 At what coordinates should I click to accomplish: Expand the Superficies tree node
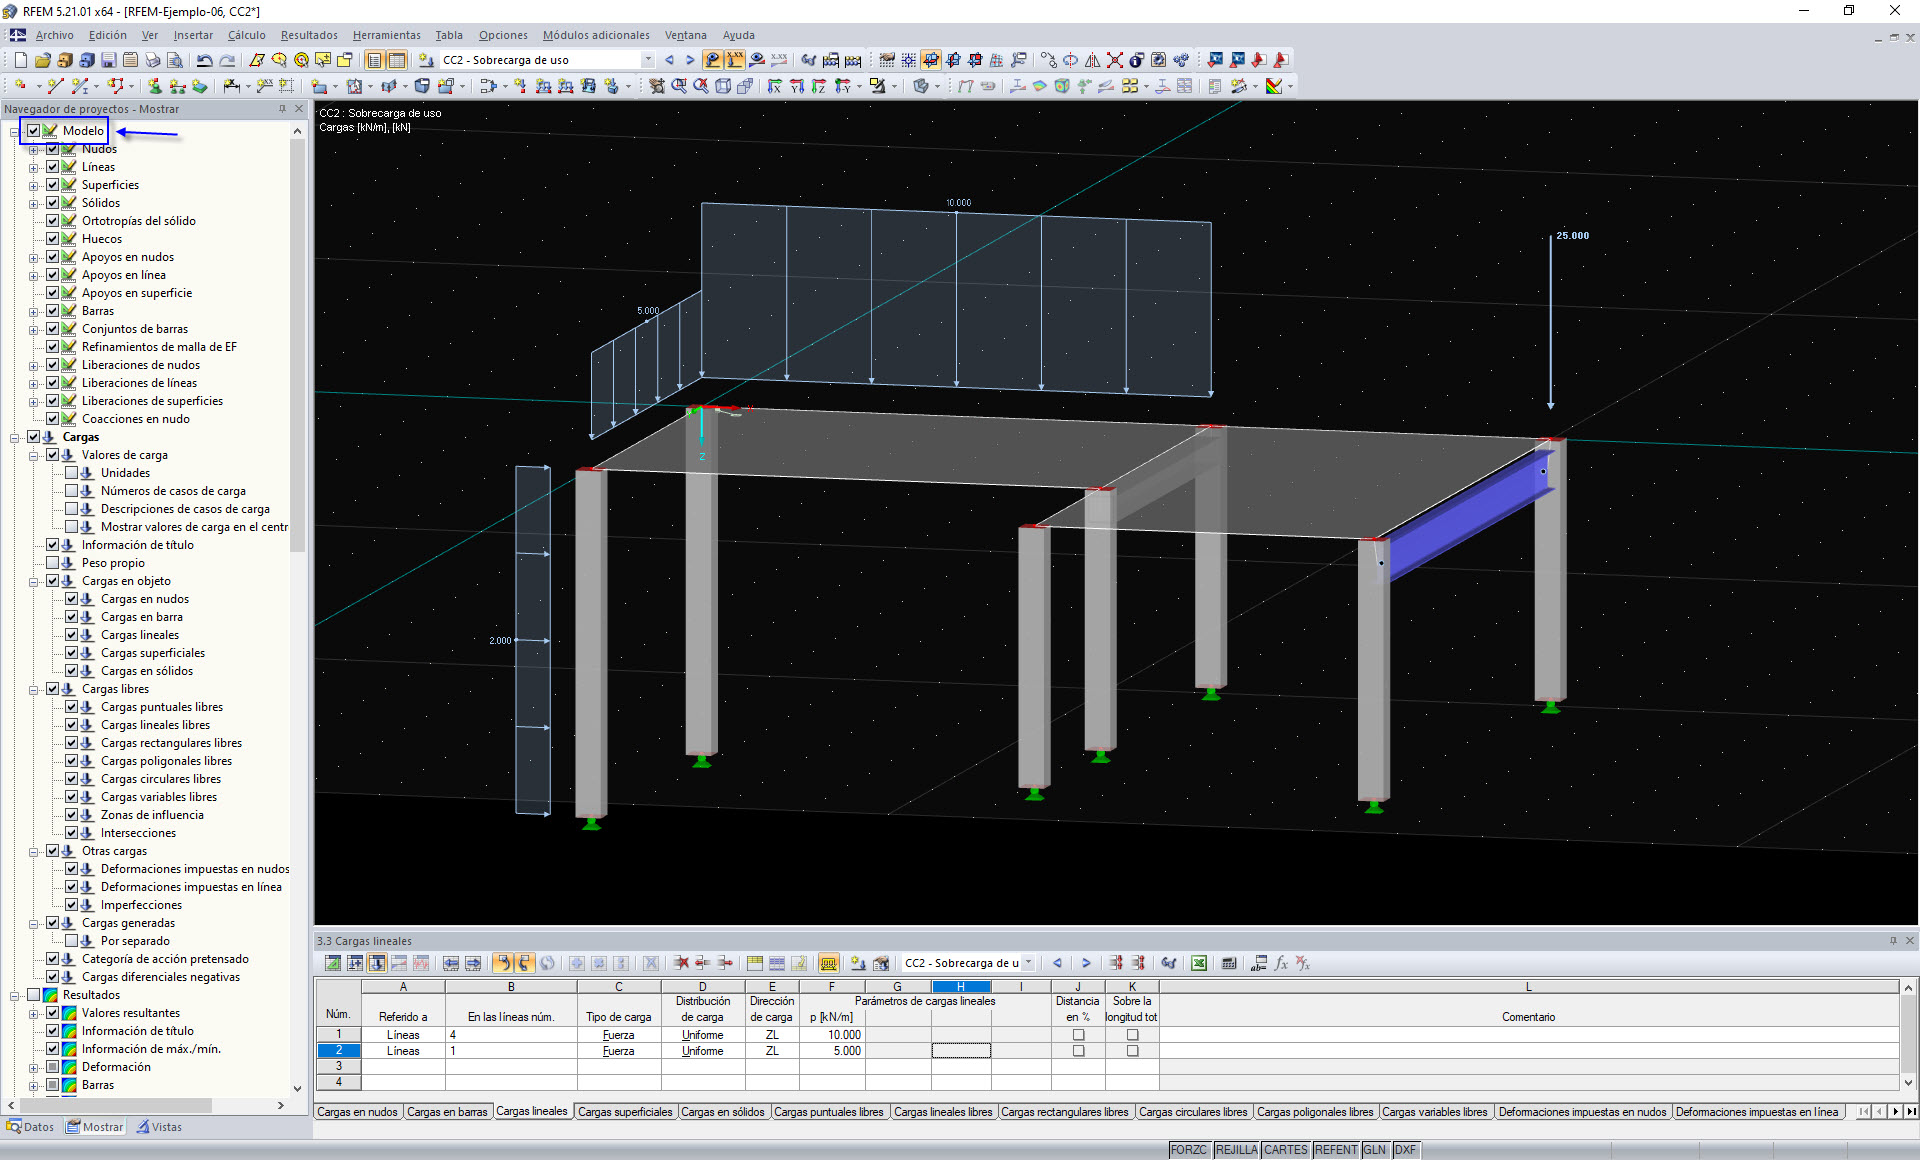34,185
